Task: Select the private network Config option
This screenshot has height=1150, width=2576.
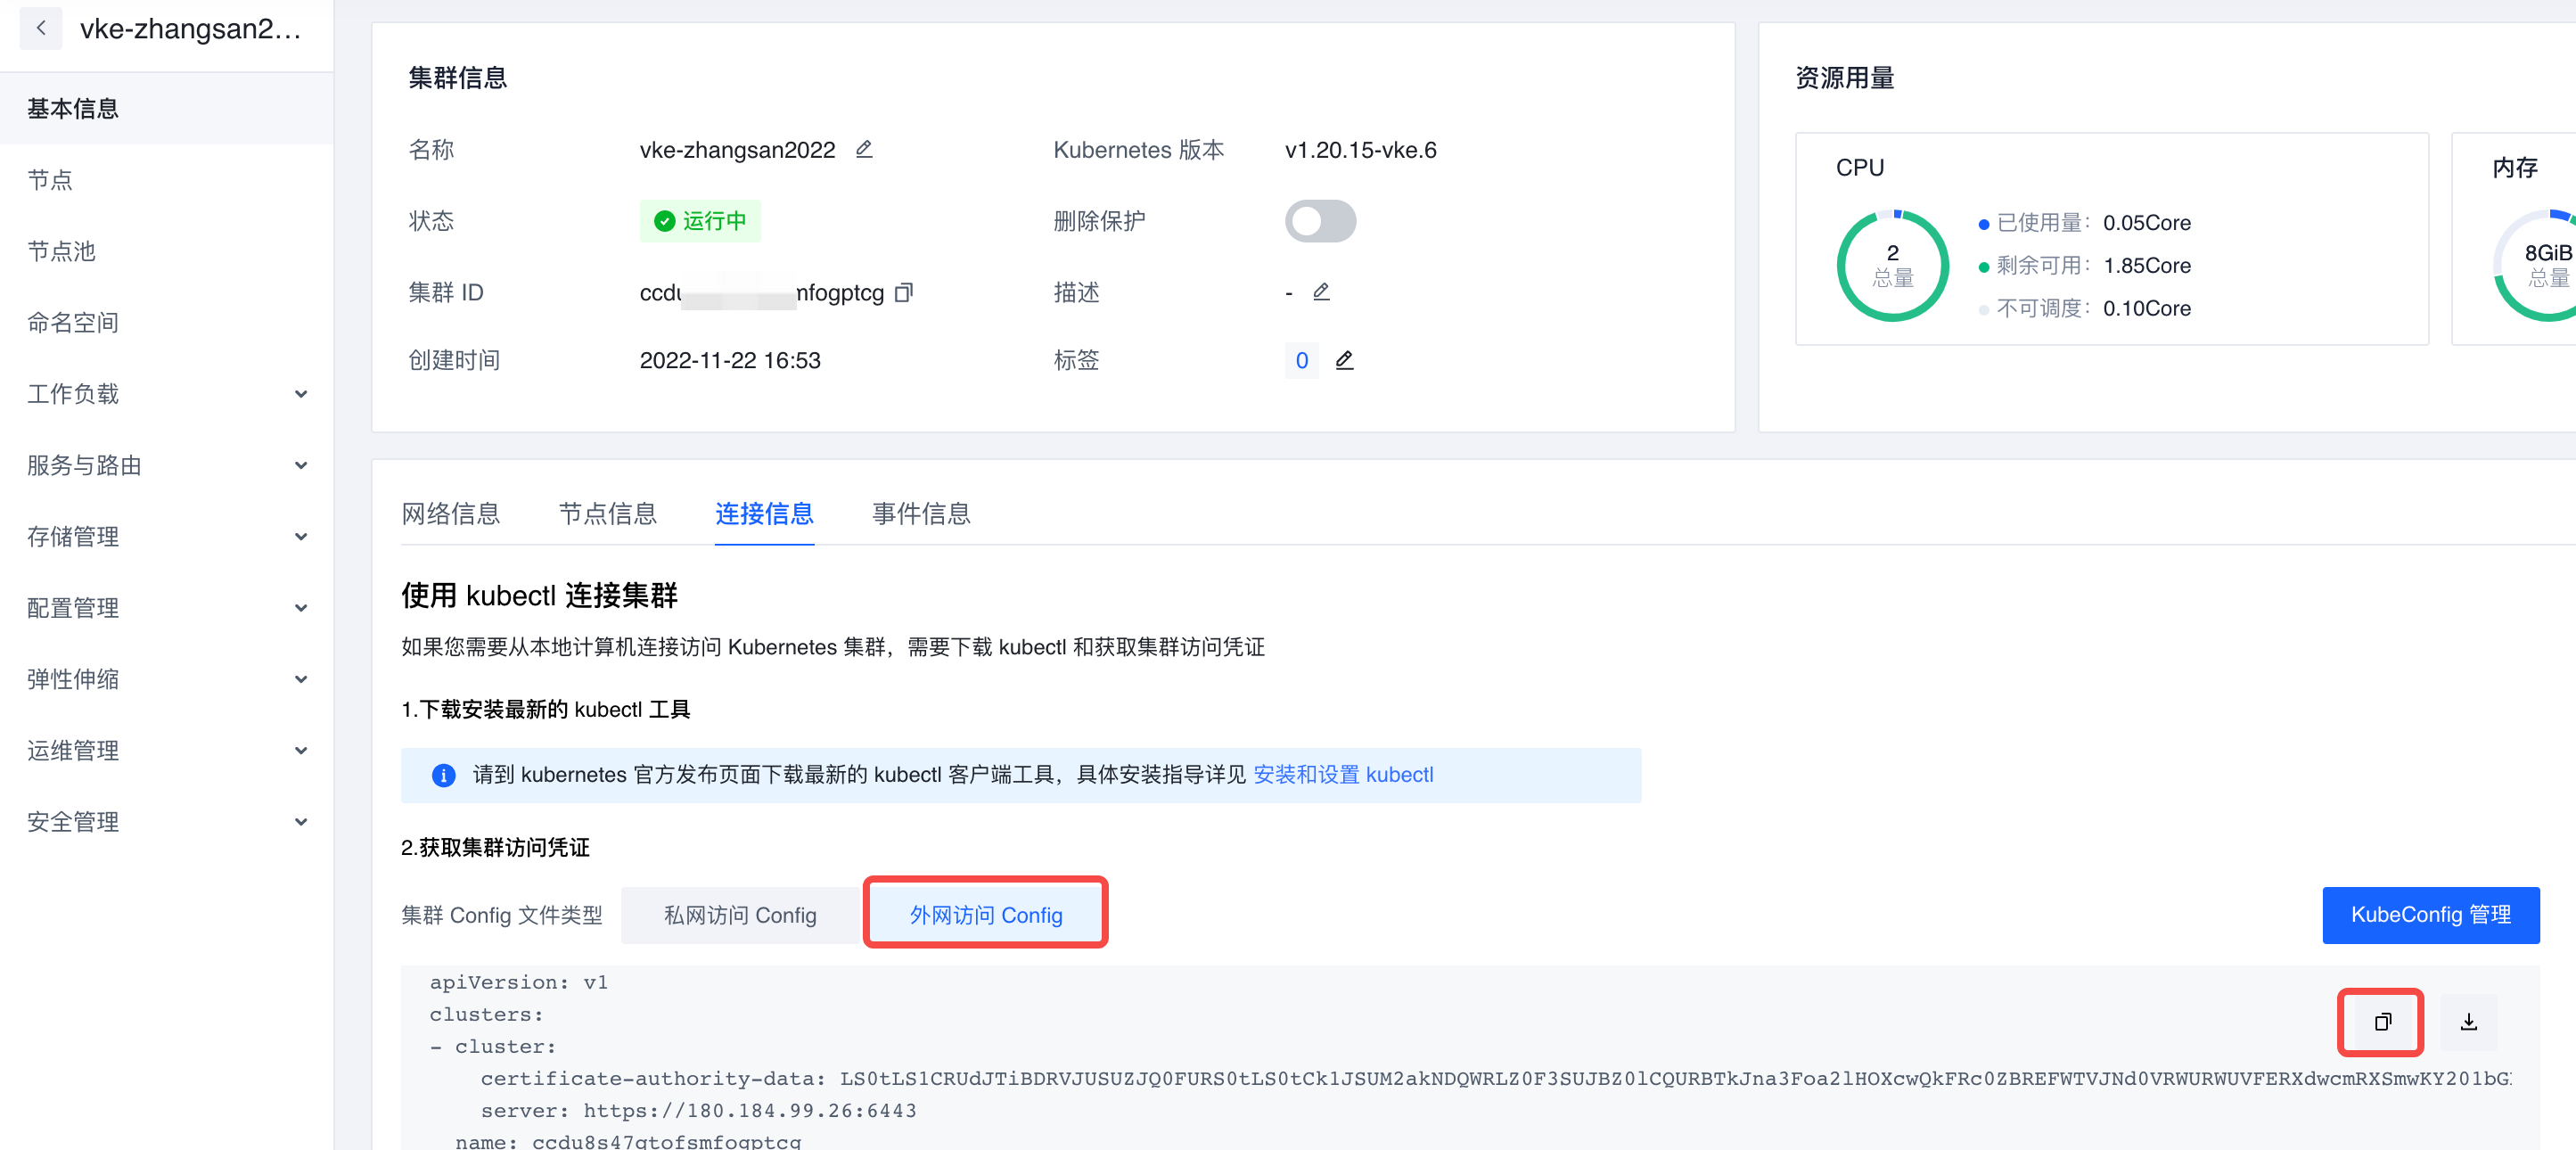Action: 740,915
